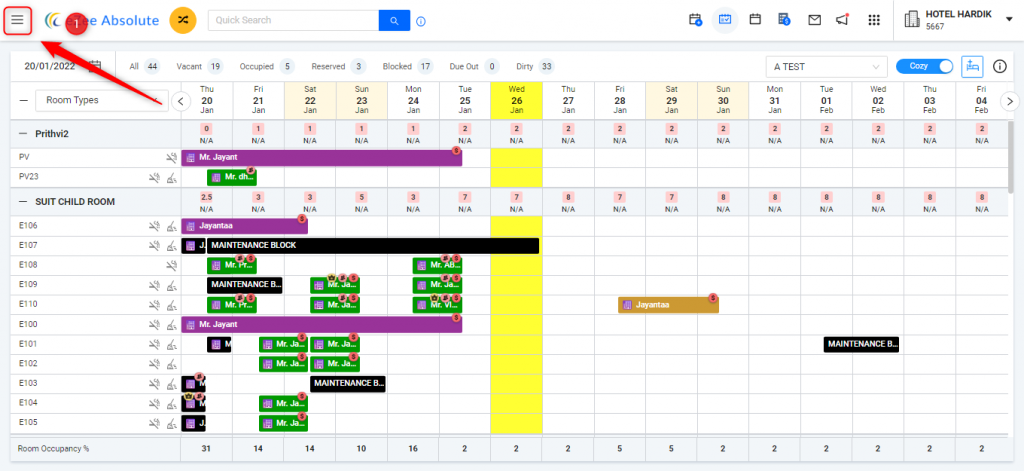Open the mail envelope icon
This screenshot has width=1024, height=471.
814,20
